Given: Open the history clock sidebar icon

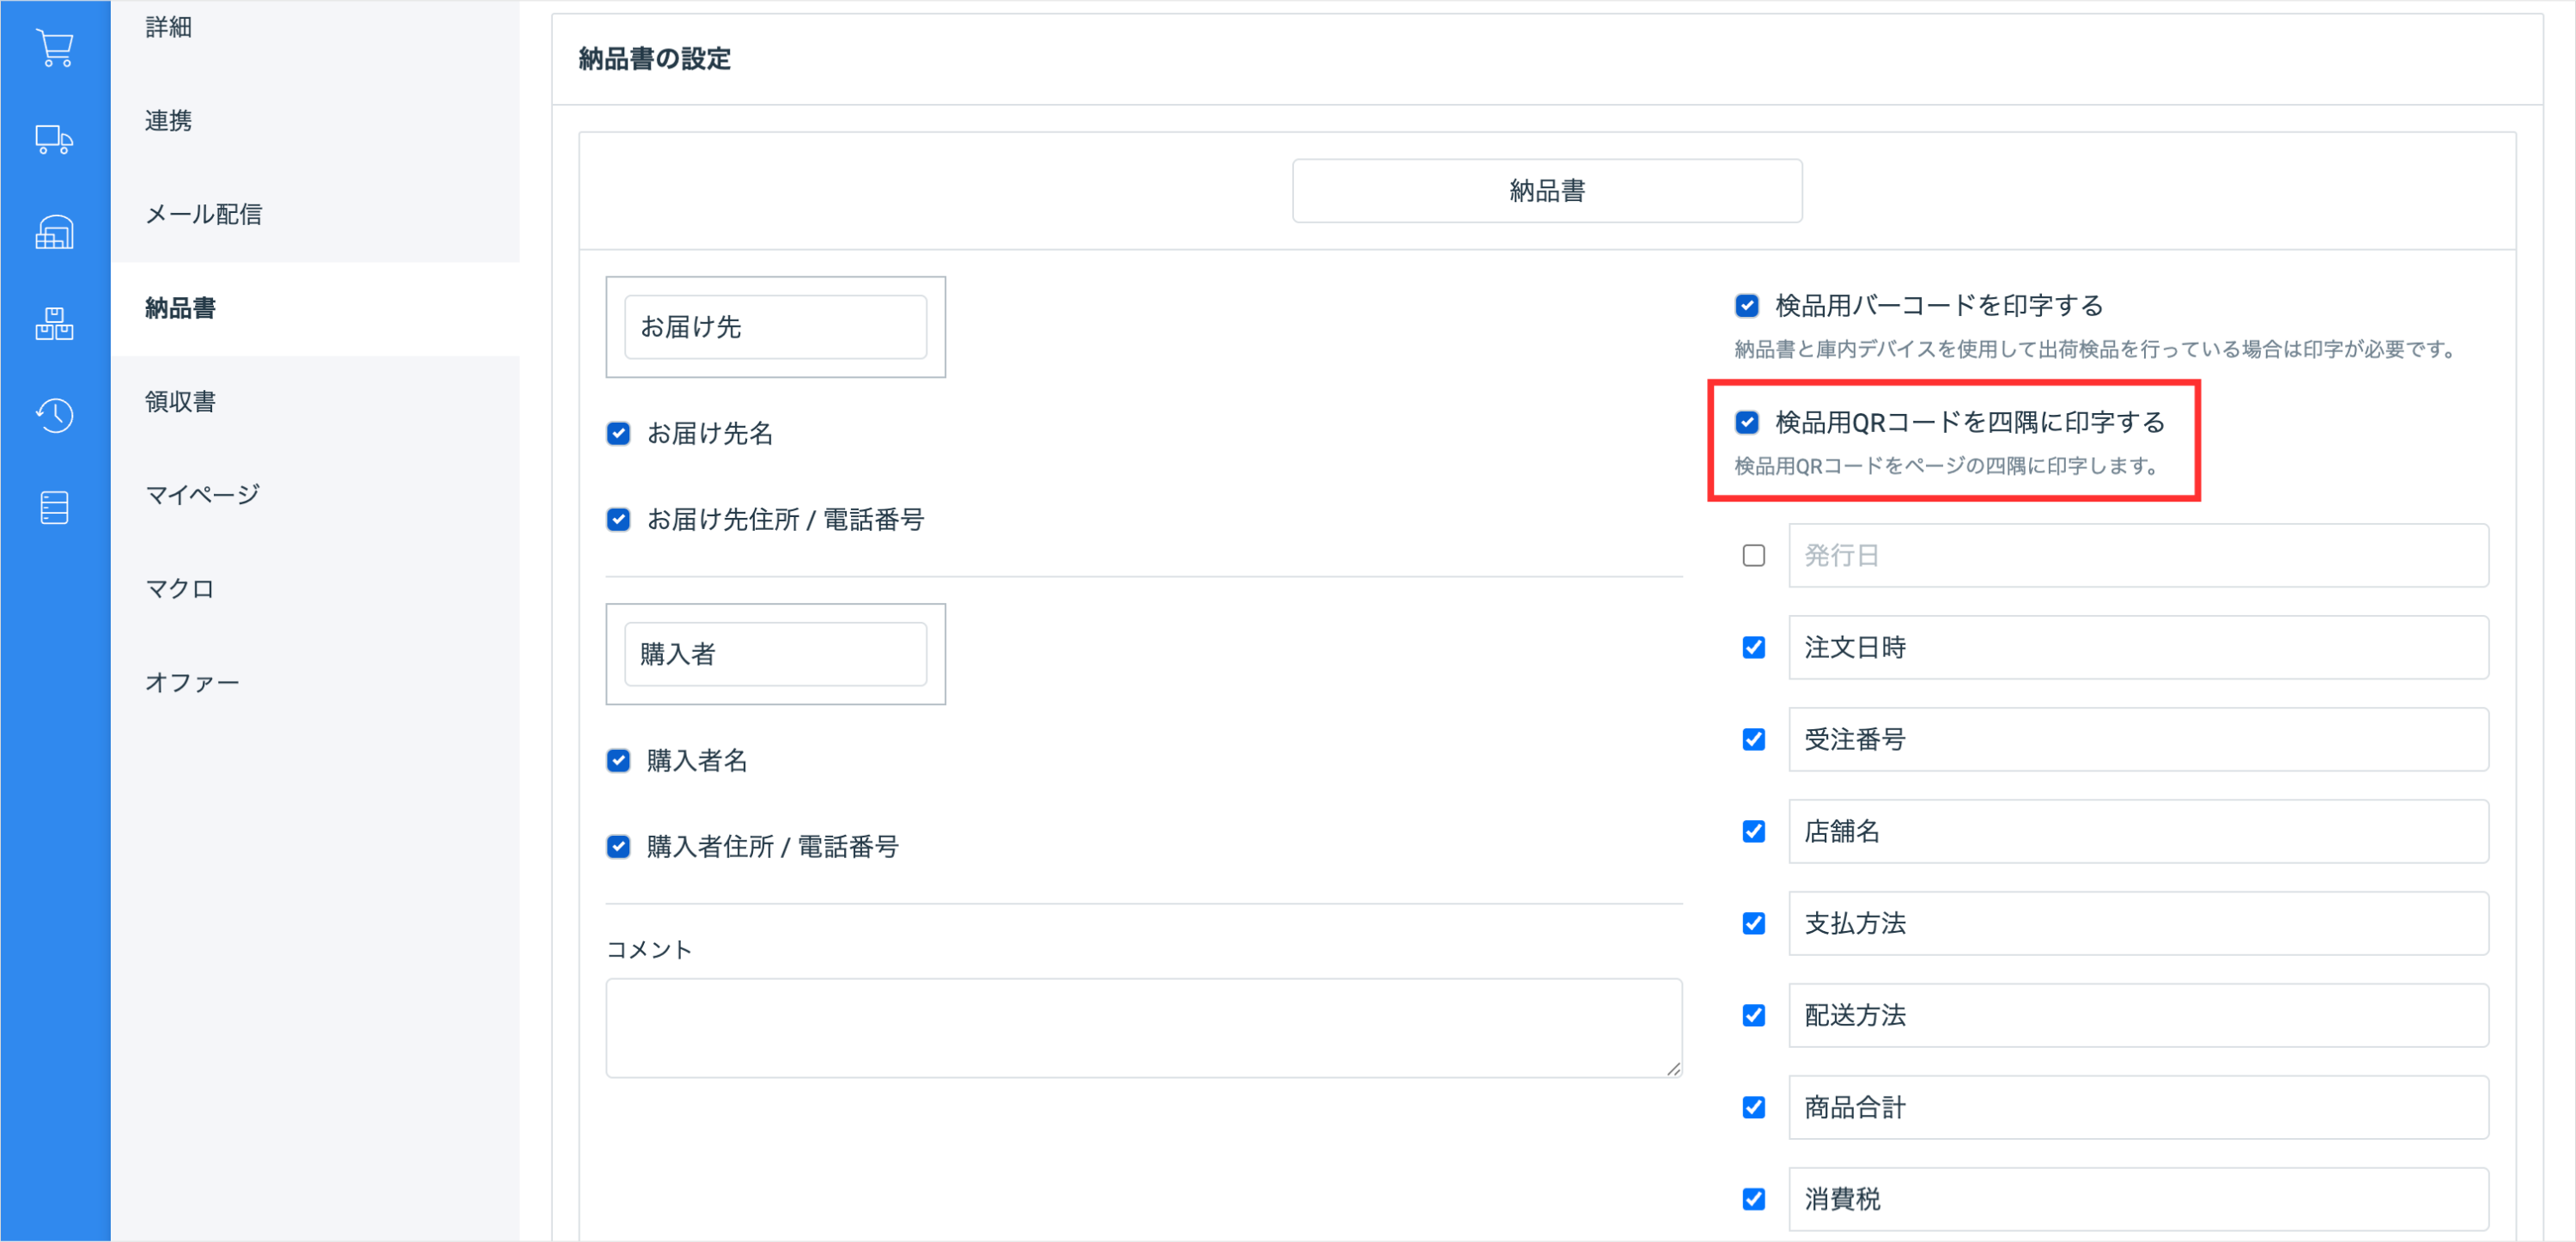Looking at the screenshot, I should click(55, 415).
